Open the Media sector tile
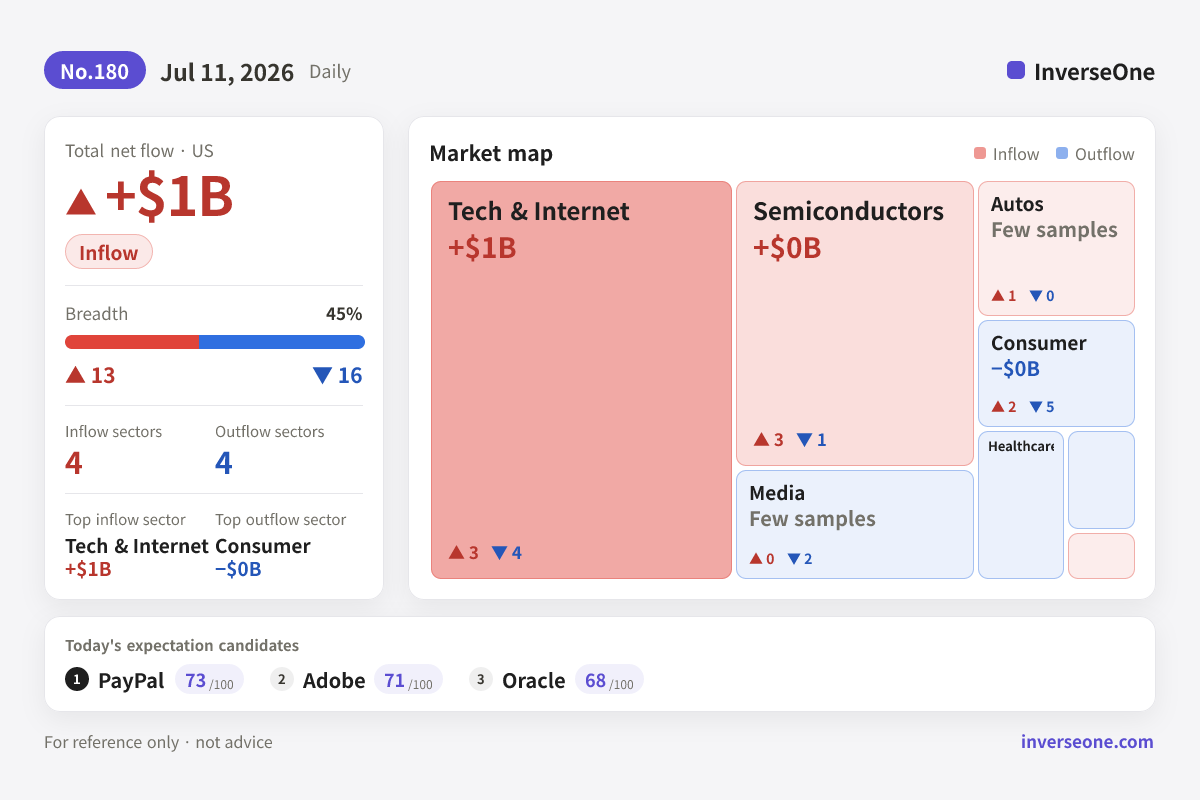The height and width of the screenshot is (800, 1200). click(x=855, y=524)
